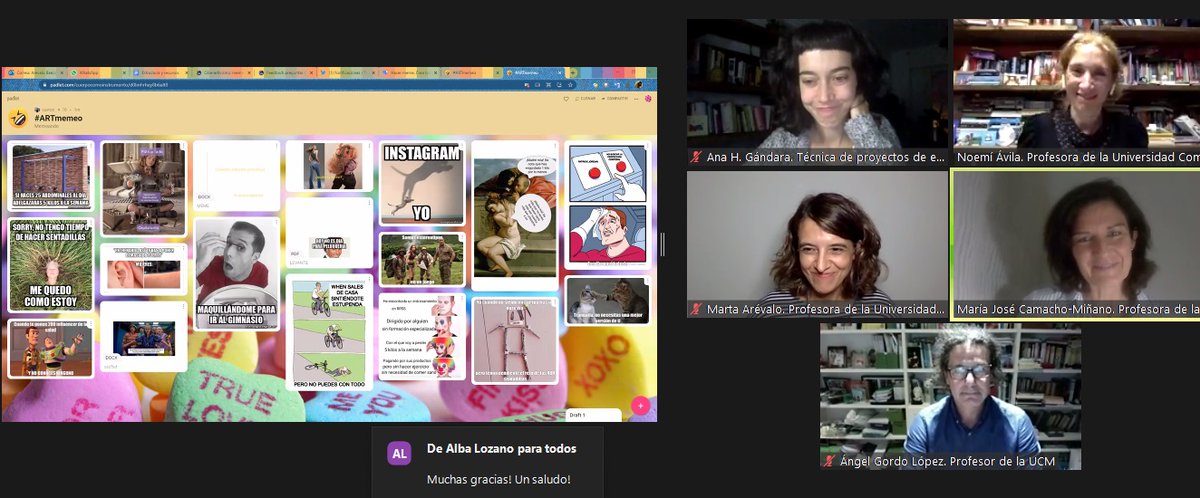The image size is (1200, 498).
Task: Open the abdominales brick wall meme card
Action: tap(50, 176)
